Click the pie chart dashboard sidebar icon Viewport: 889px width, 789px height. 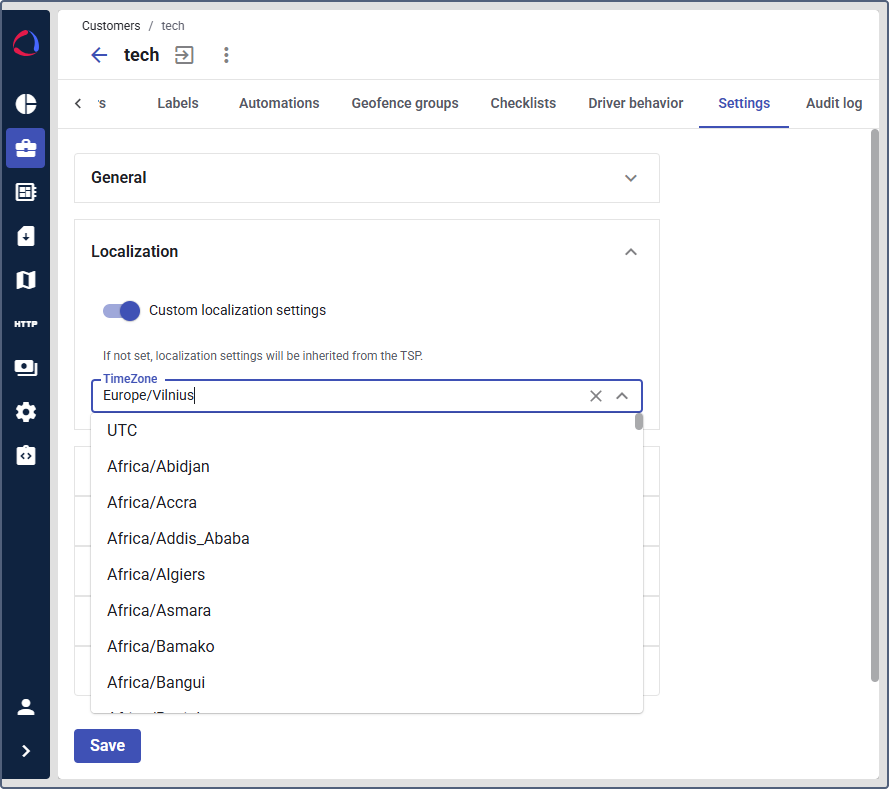coord(26,104)
